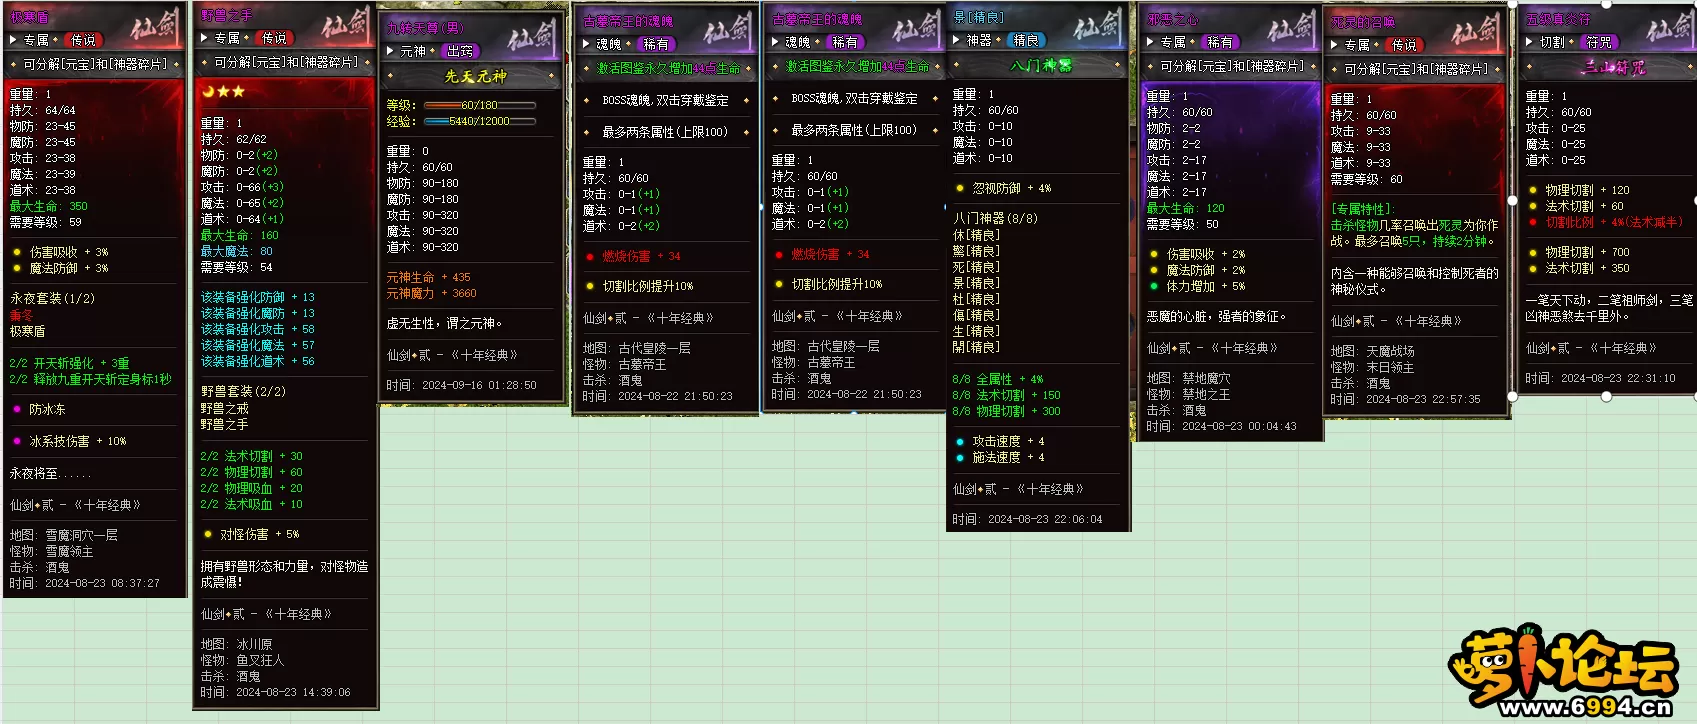Click the triangle arrow before 元神
Screen dimensions: 1697x724
click(x=391, y=51)
